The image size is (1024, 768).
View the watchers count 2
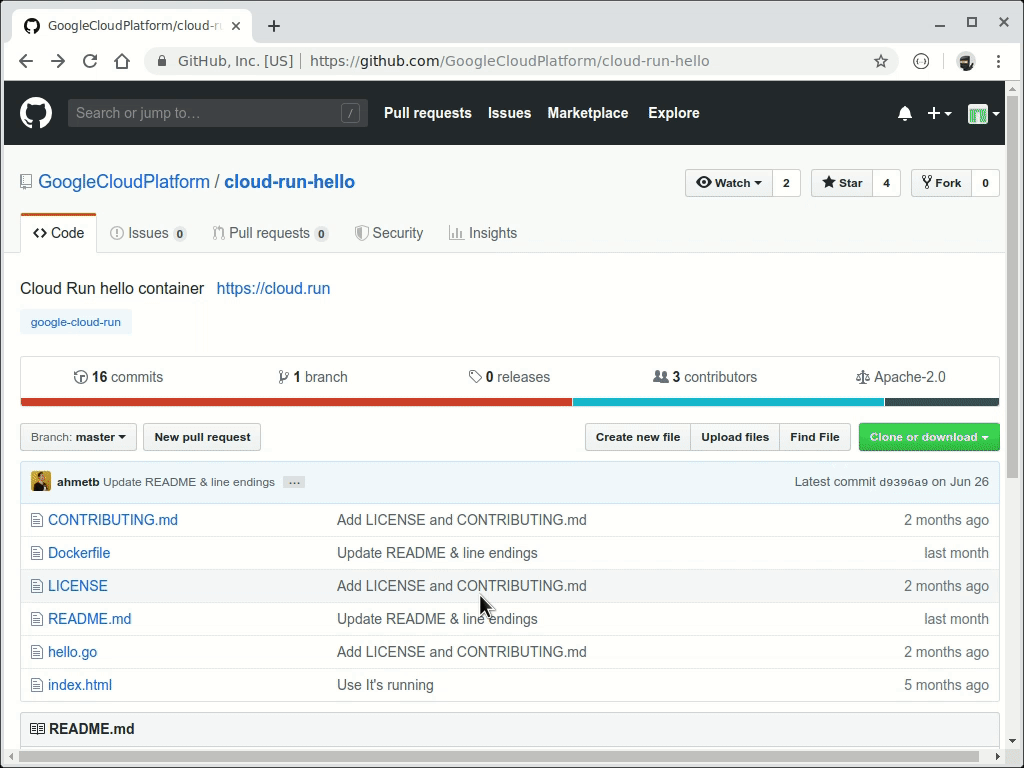coord(786,183)
